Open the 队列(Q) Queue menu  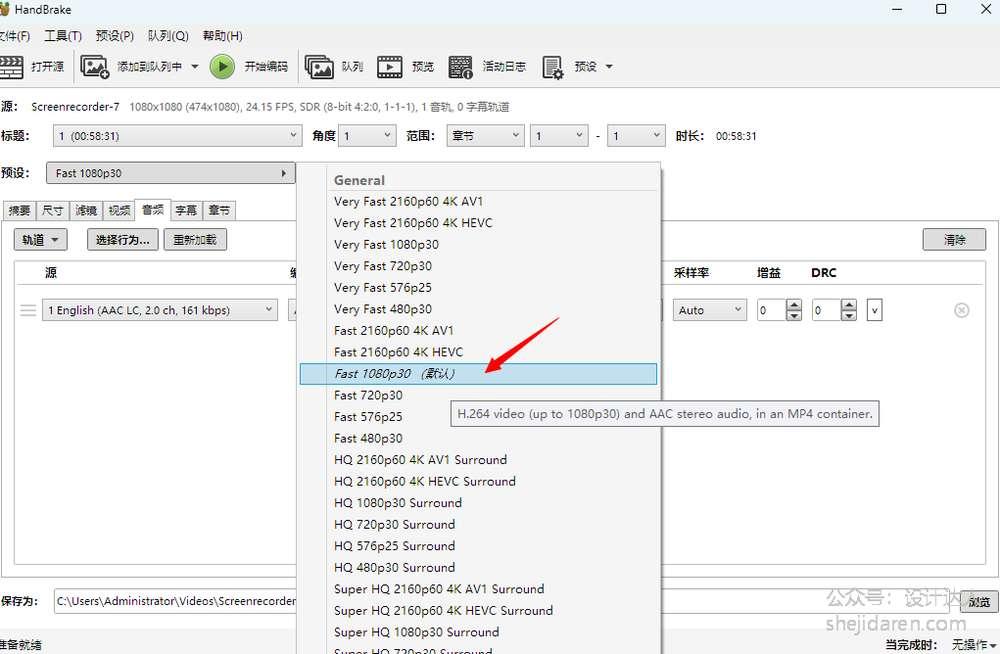[168, 36]
